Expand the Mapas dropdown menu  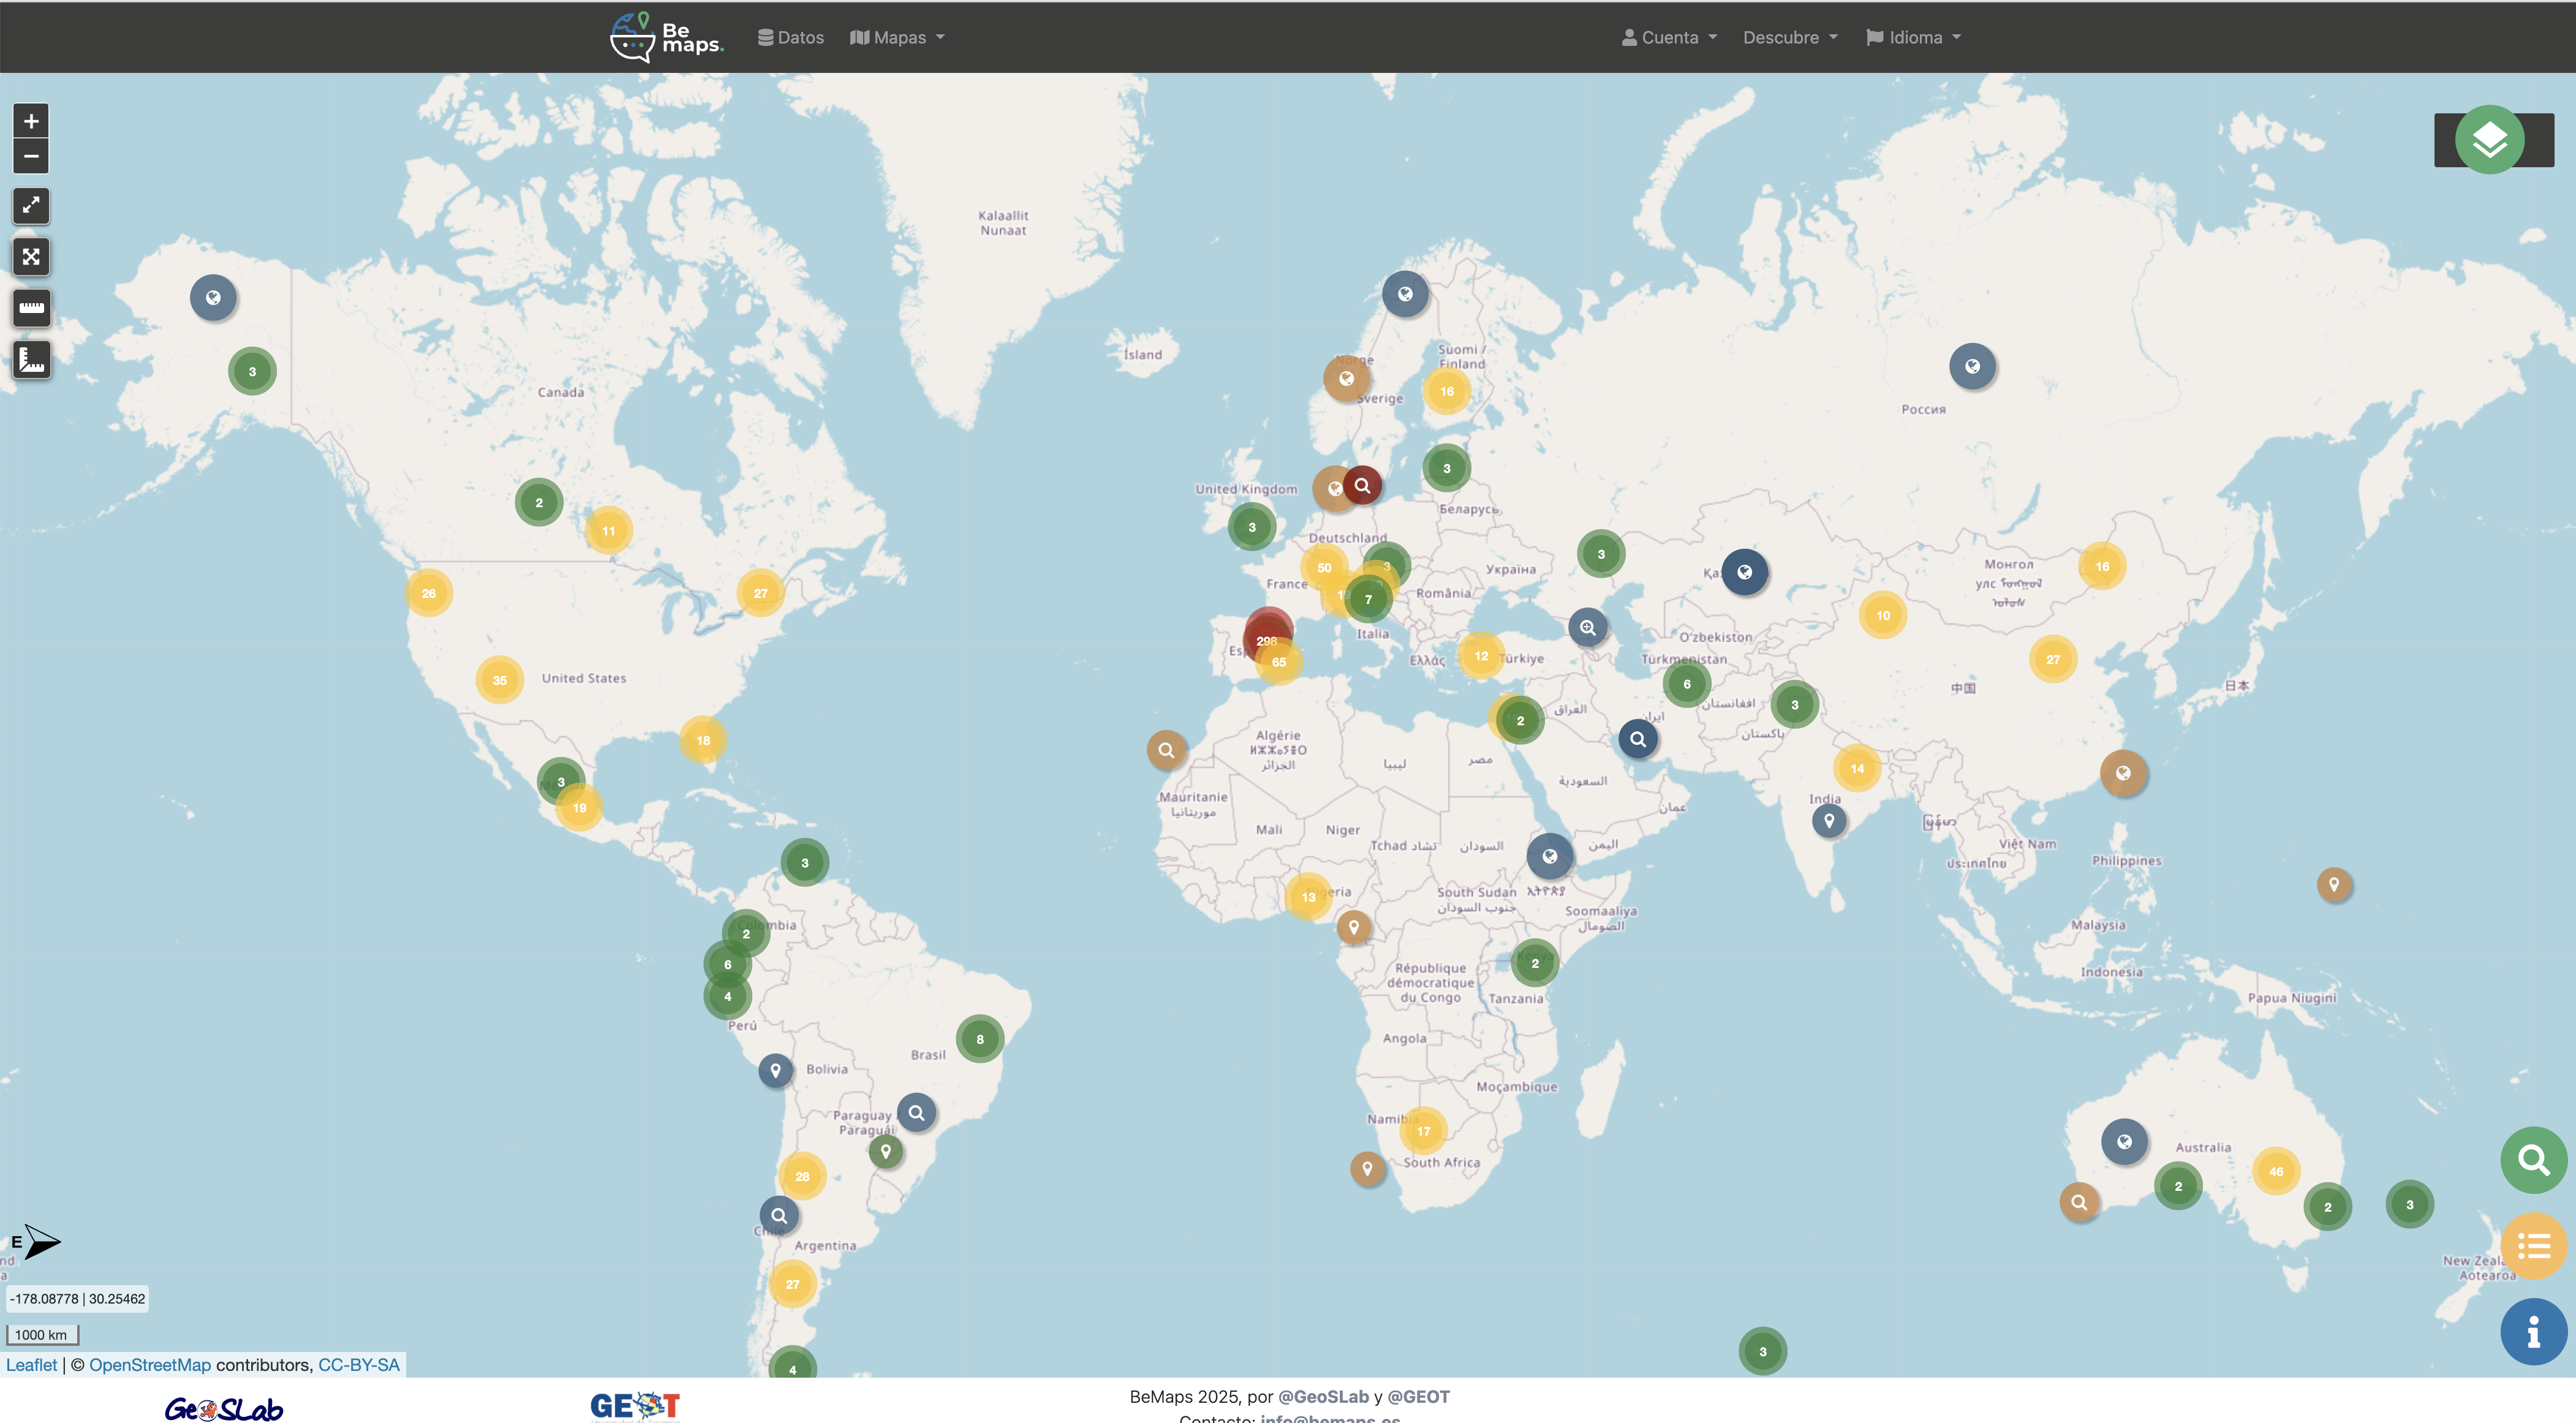(x=897, y=37)
